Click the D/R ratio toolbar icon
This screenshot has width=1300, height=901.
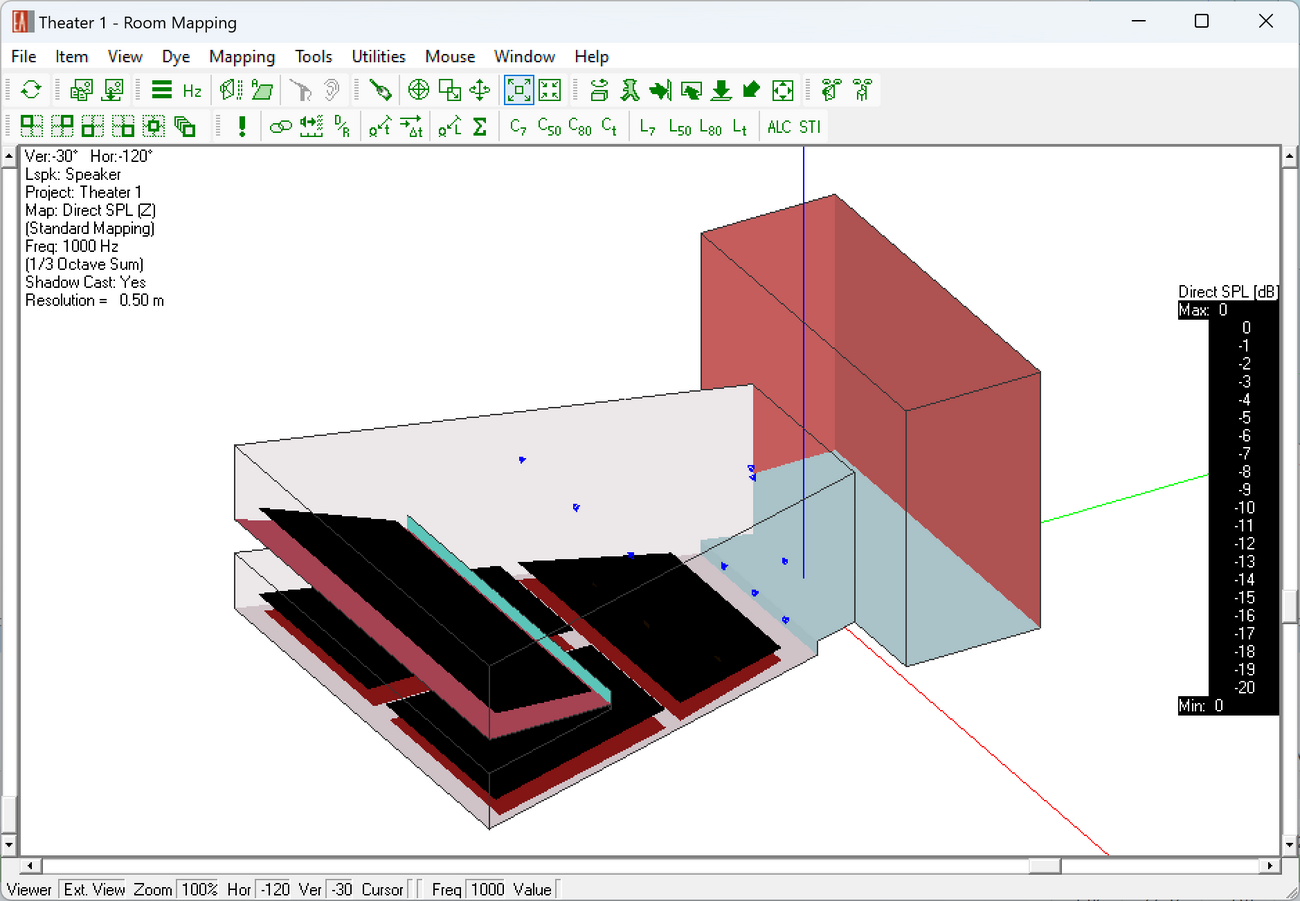click(342, 127)
